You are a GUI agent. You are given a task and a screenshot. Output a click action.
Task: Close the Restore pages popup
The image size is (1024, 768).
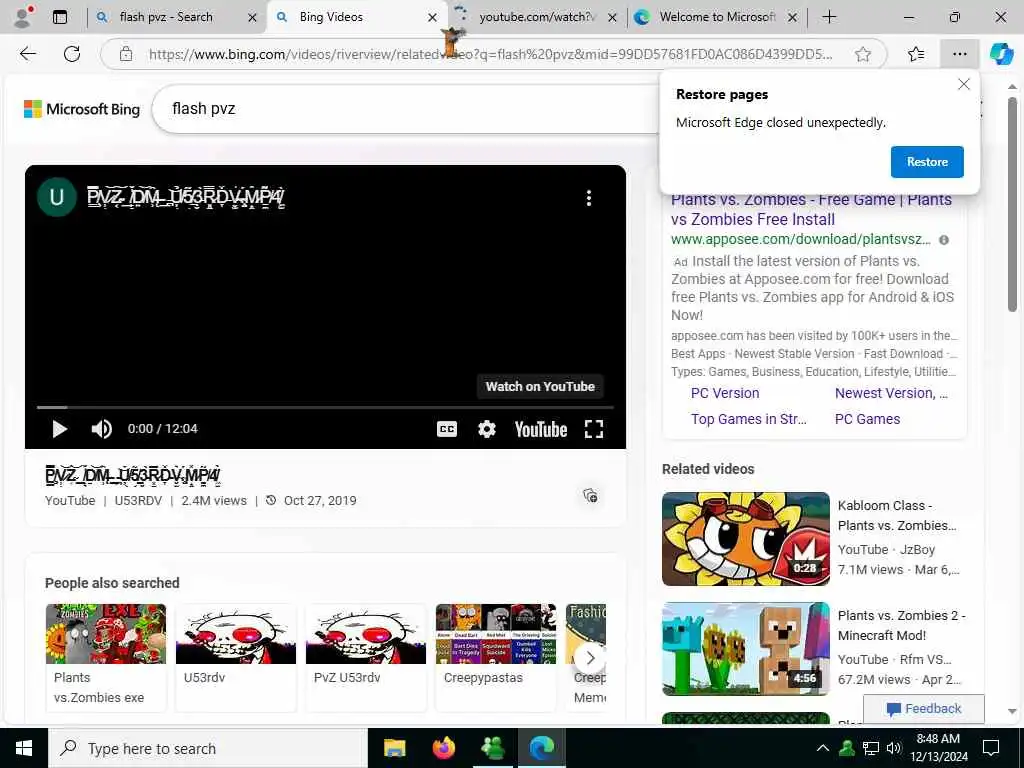tap(963, 84)
